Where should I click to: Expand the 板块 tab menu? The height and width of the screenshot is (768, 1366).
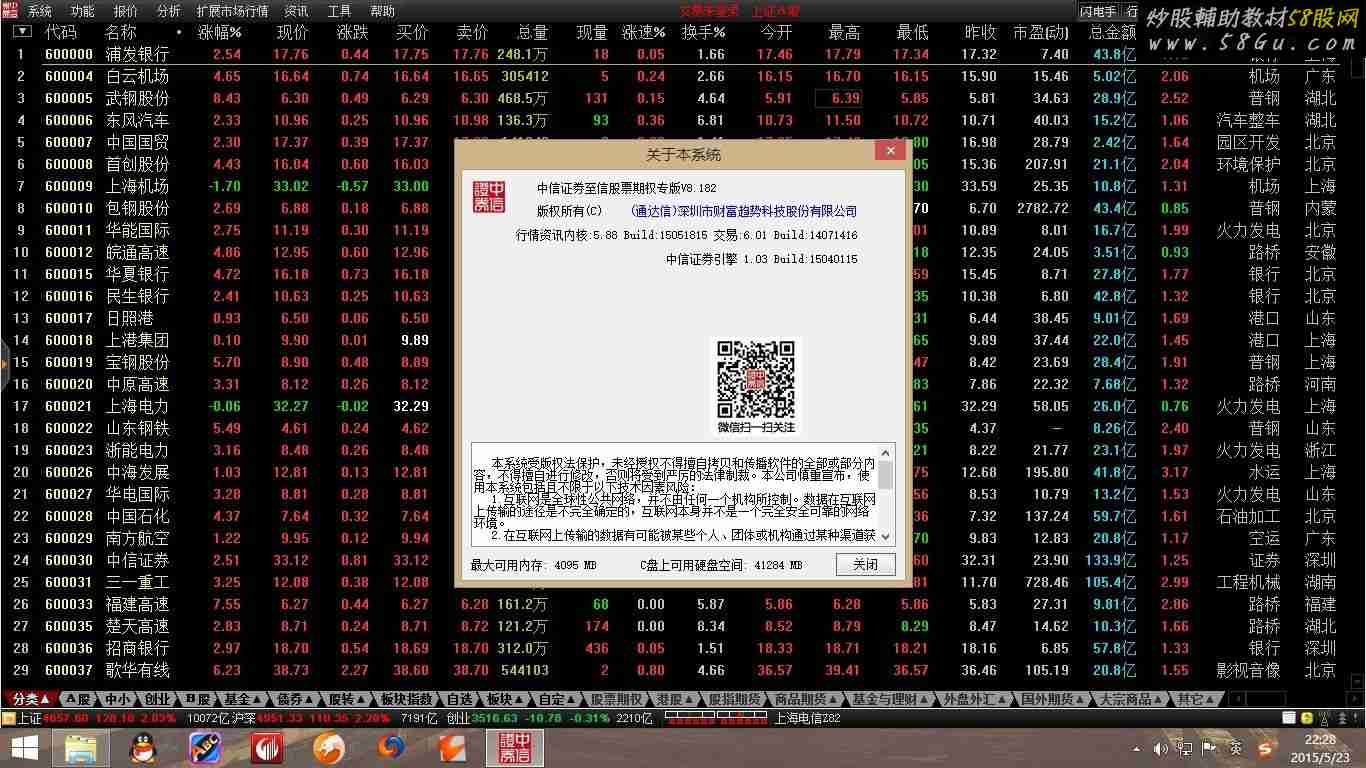505,699
